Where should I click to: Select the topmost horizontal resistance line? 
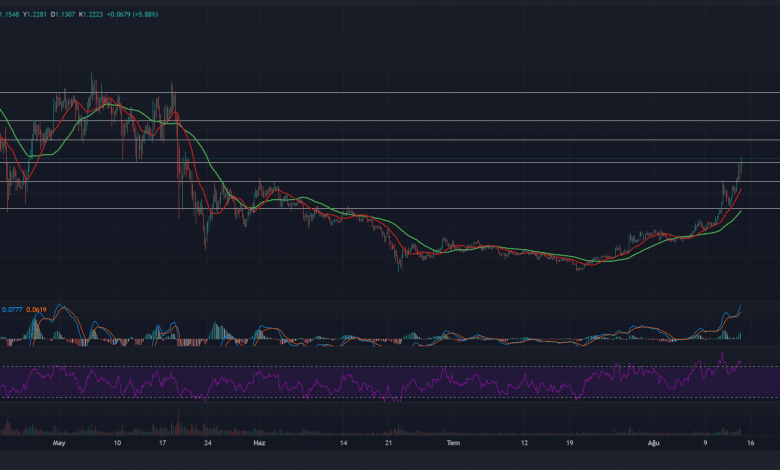coord(400,92)
